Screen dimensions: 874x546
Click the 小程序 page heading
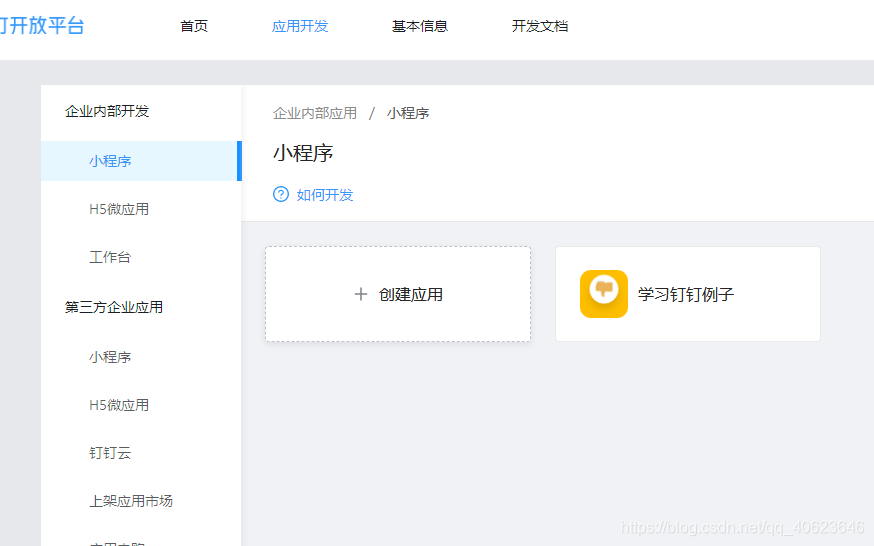pos(303,153)
